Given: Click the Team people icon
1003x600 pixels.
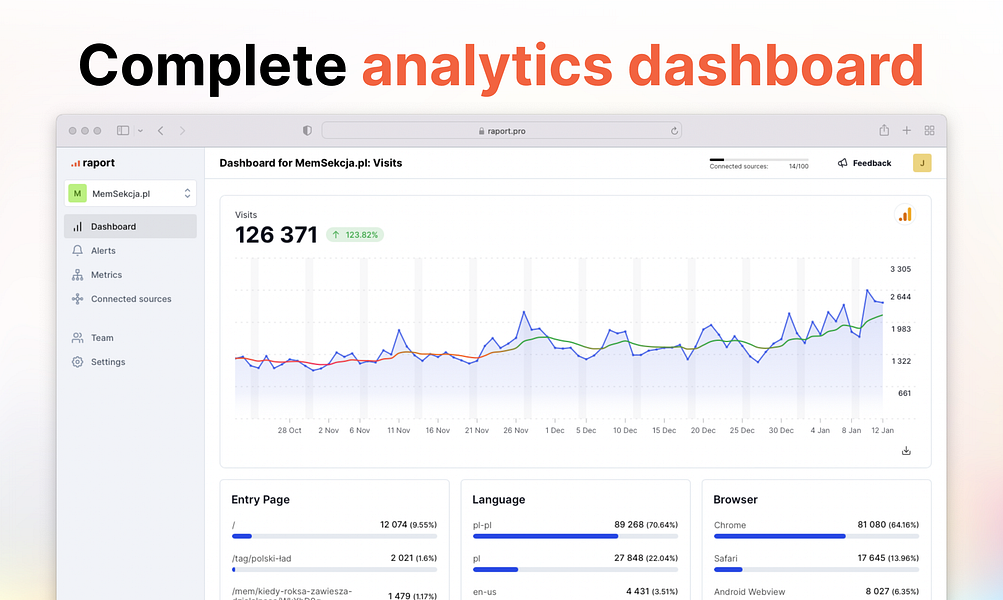Looking at the screenshot, I should tap(77, 338).
